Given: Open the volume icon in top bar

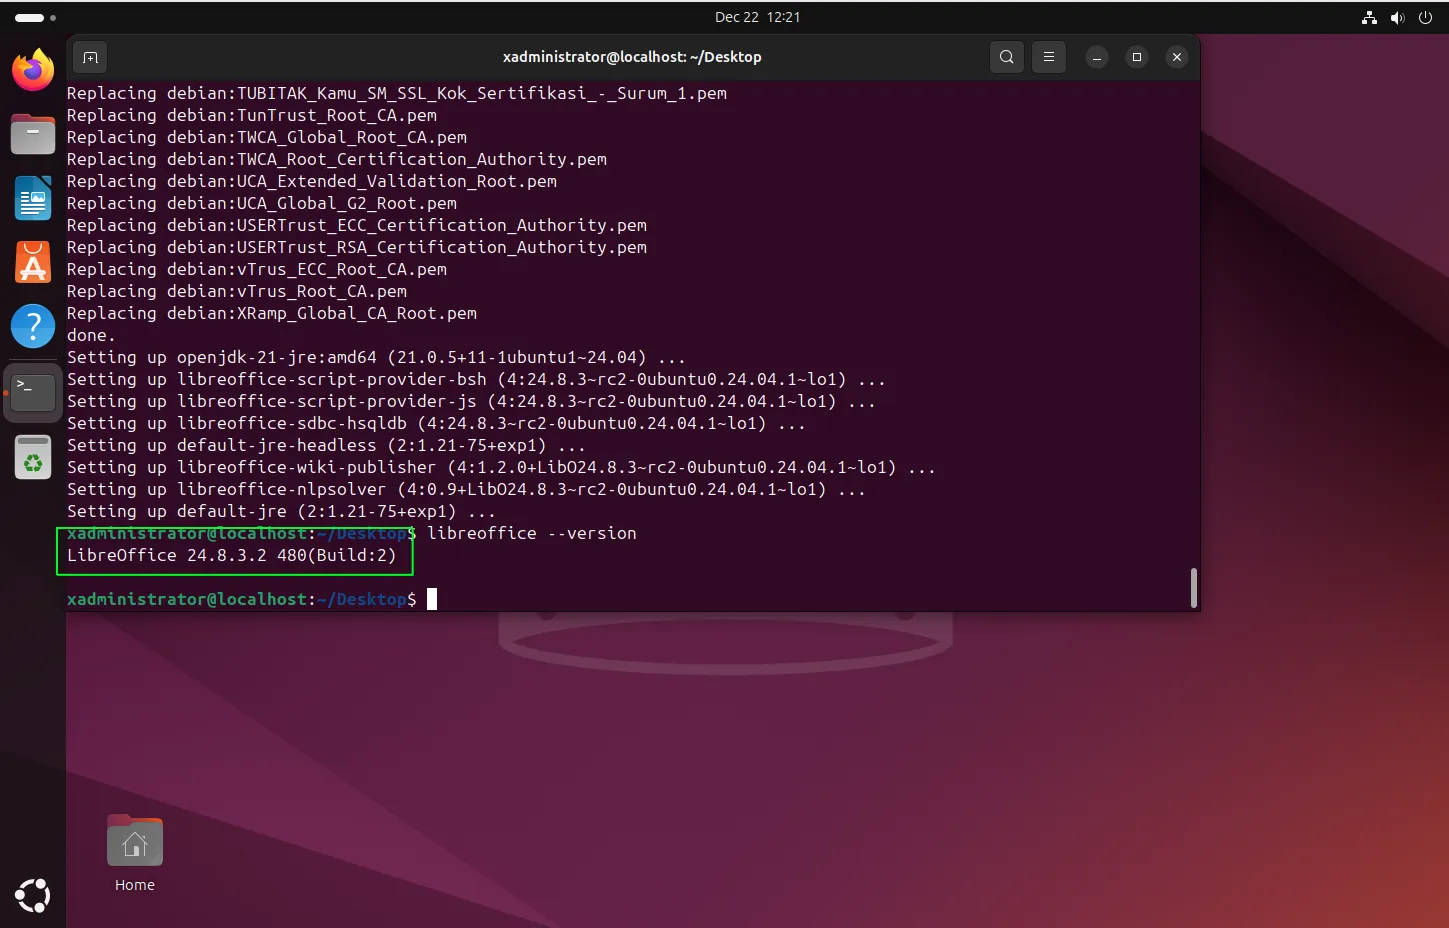Looking at the screenshot, I should [1397, 17].
